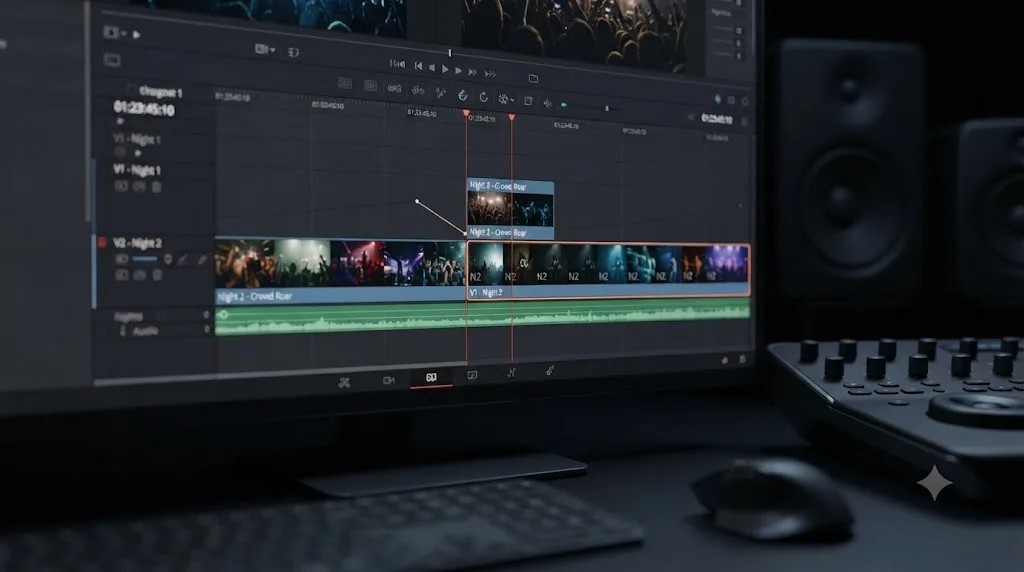Viewport: 1024px width, 572px height.
Task: Click the red indicator beside V2 - Night 2
Action: pyautogui.click(x=102, y=242)
